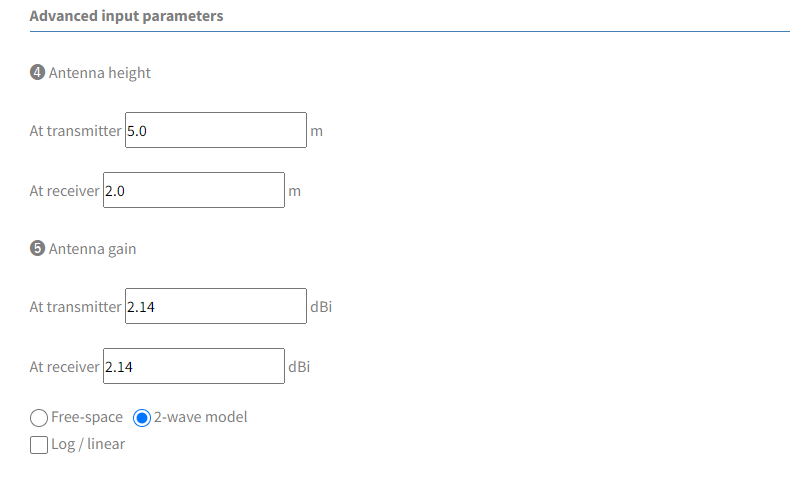Click At transmitter label under Antenna gain

tap(75, 307)
